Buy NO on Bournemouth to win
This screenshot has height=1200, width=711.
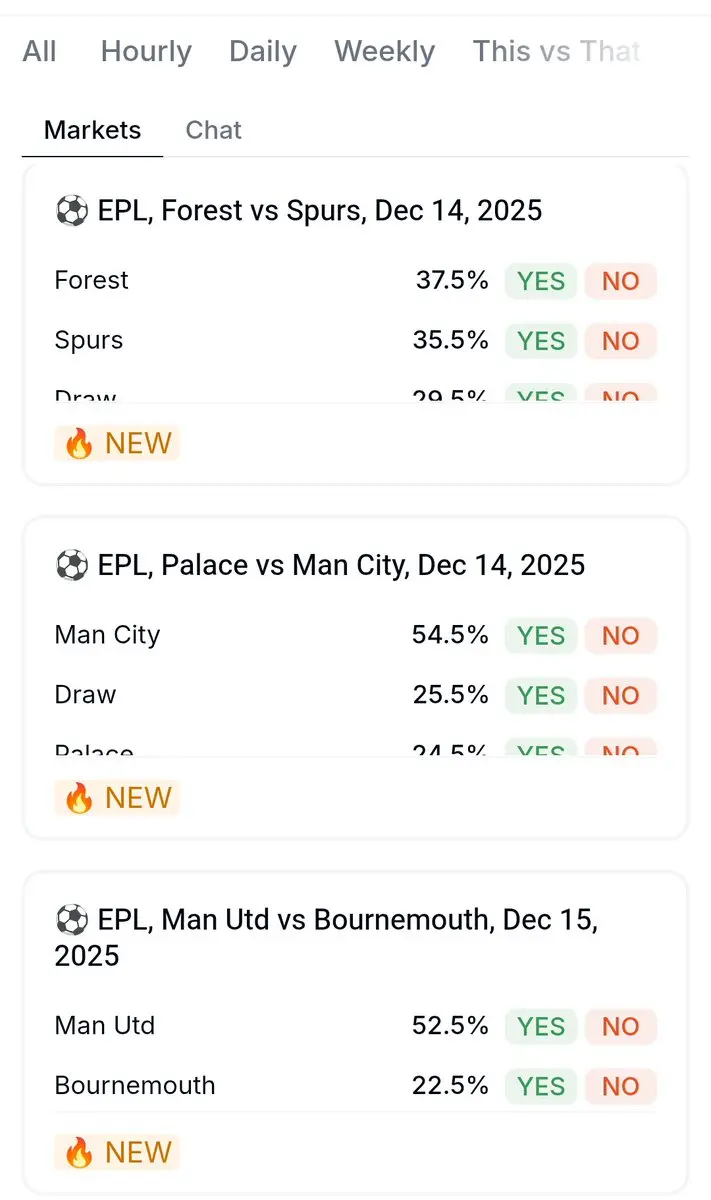620,1086
